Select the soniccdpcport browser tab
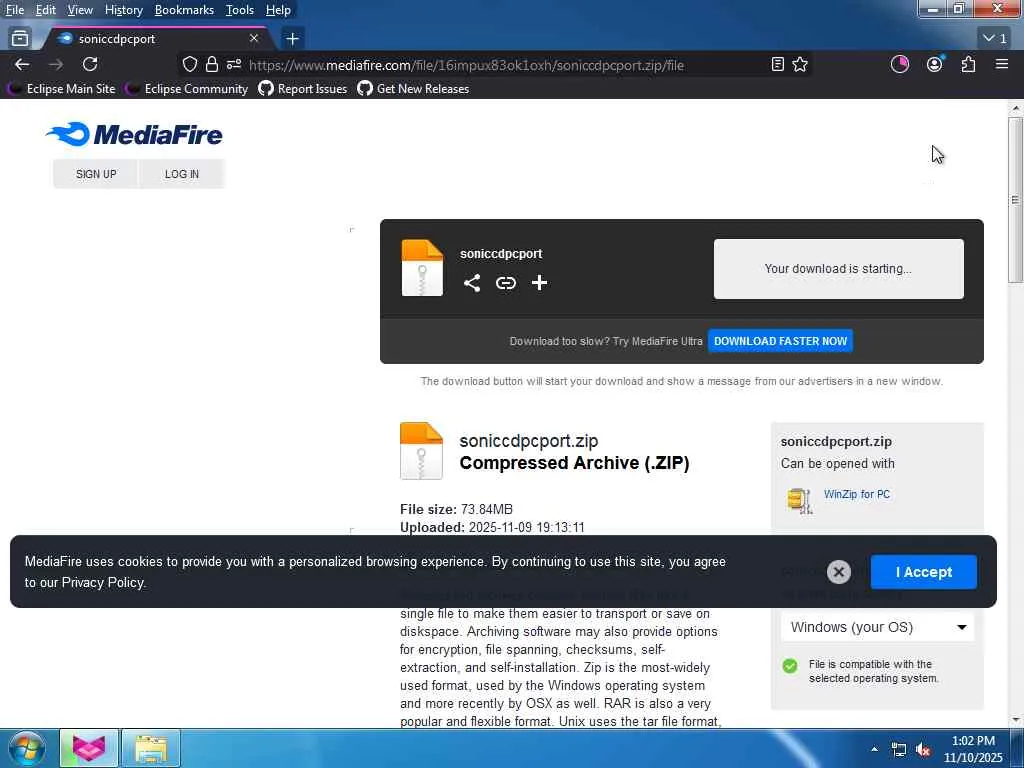Image resolution: width=1024 pixels, height=768 pixels. [157, 39]
